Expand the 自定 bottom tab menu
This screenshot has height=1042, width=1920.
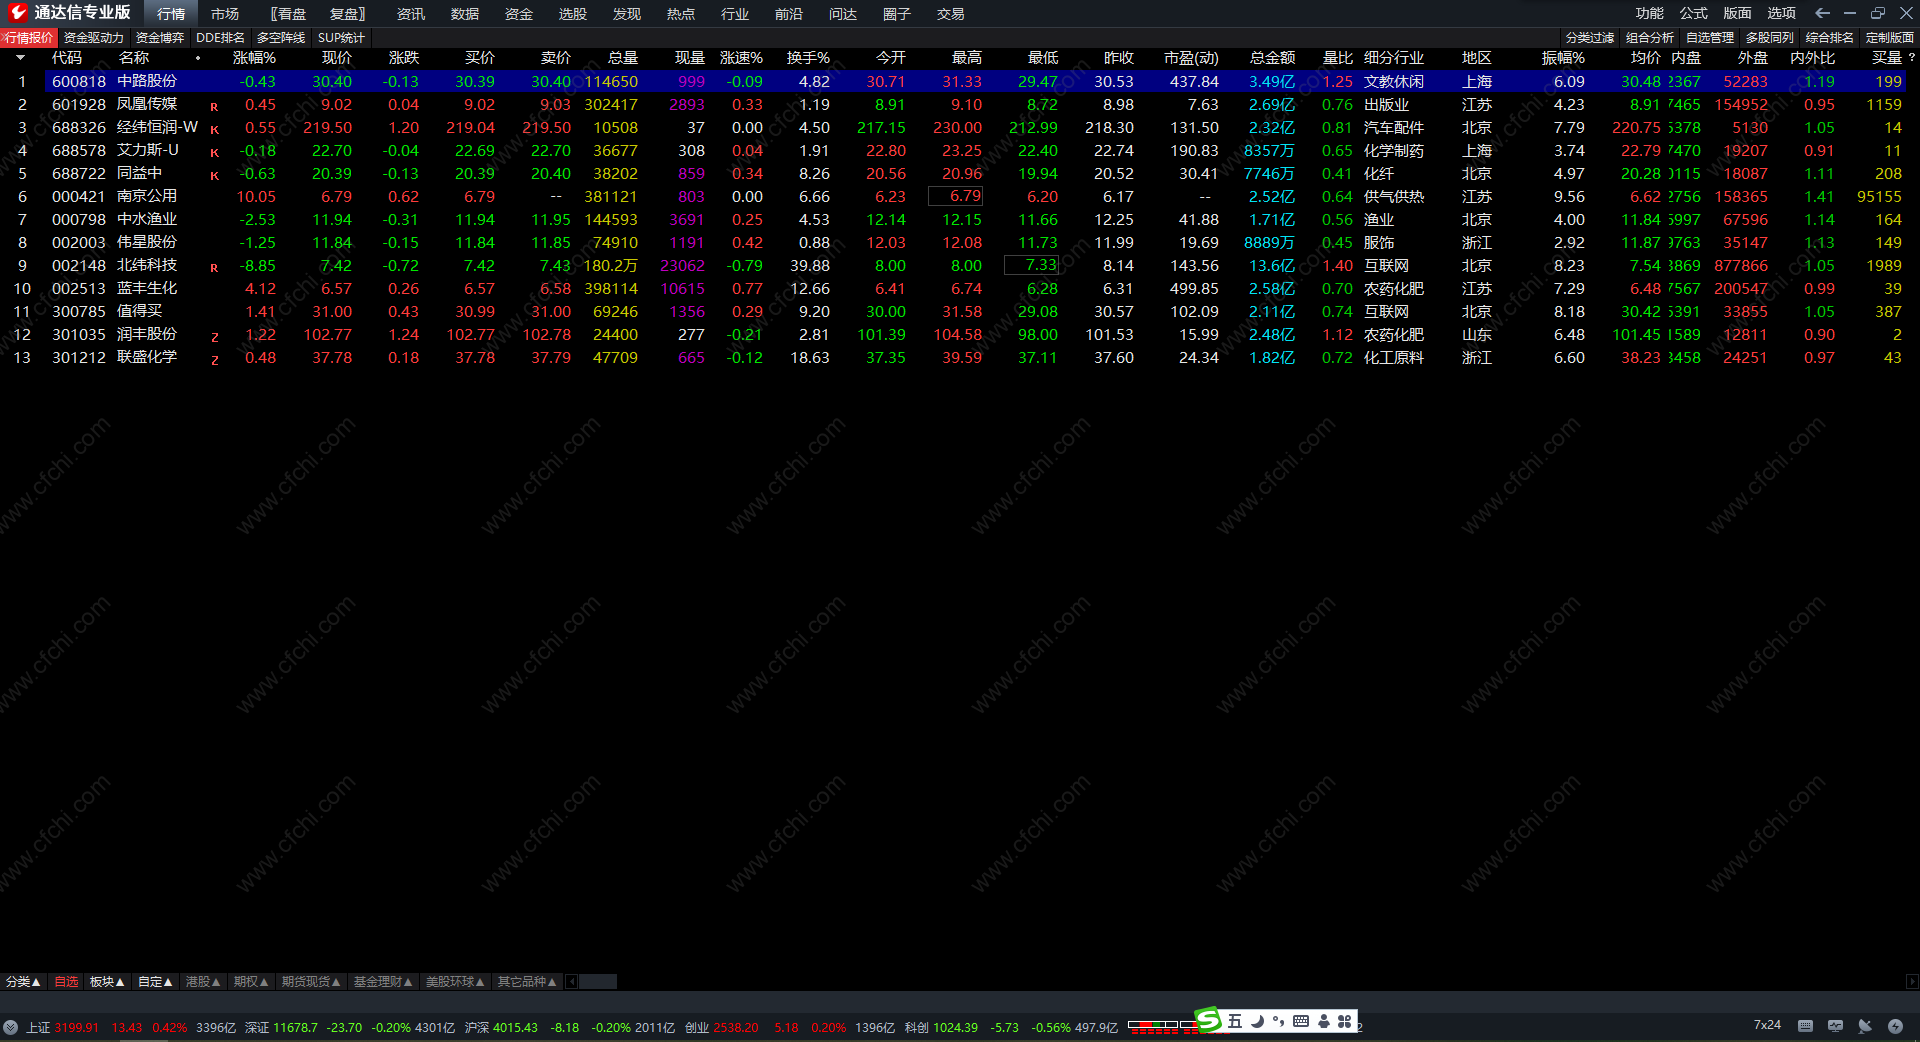pos(155,982)
